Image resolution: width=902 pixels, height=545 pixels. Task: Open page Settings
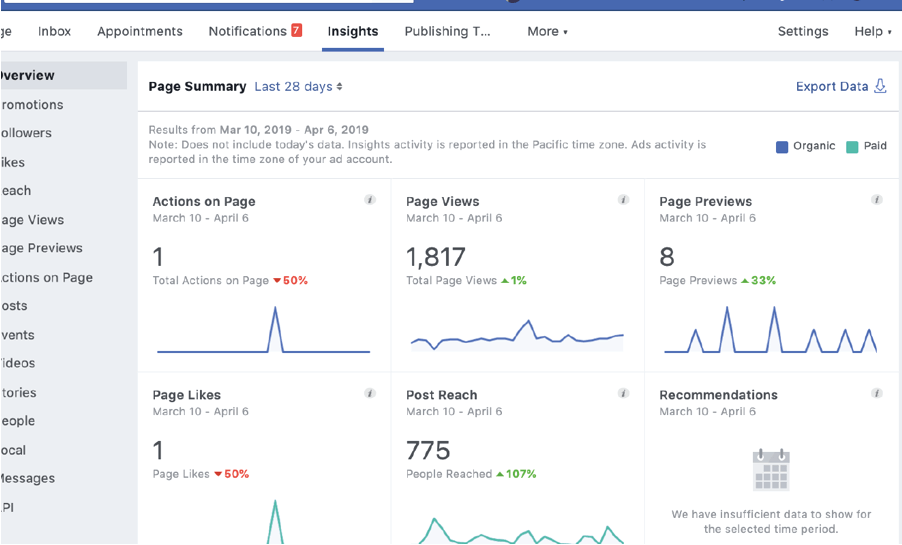tap(803, 31)
